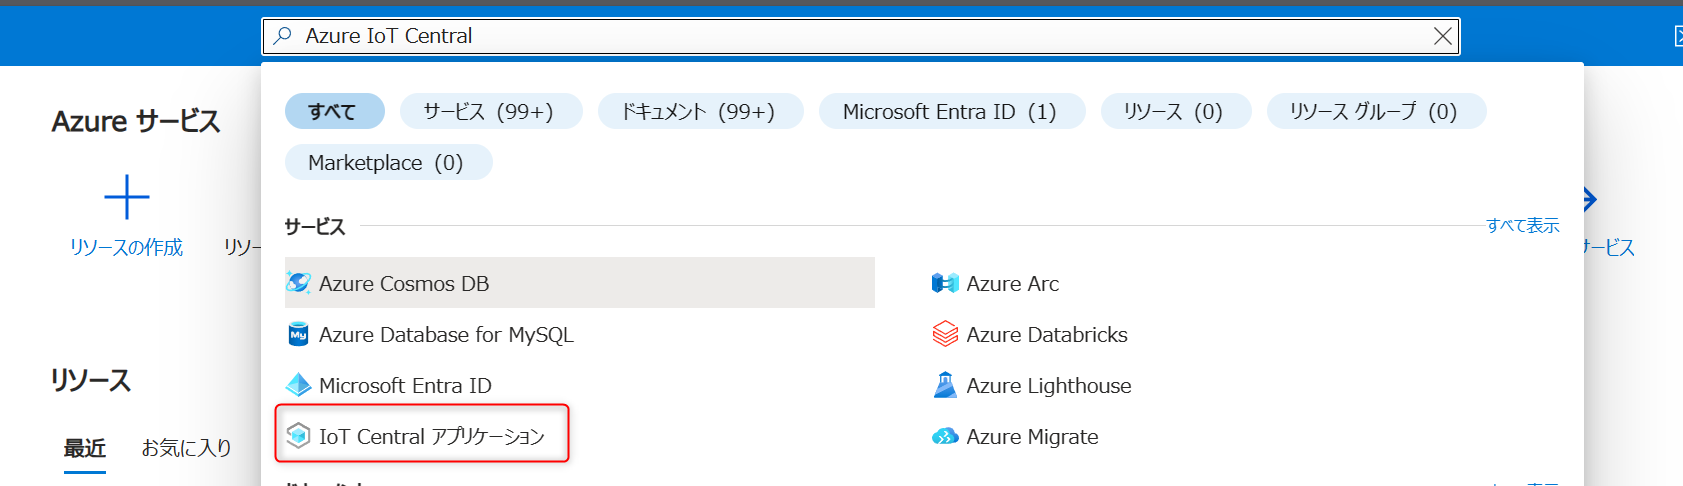
Task: Filter results by サービス (99+)
Action: point(490,111)
